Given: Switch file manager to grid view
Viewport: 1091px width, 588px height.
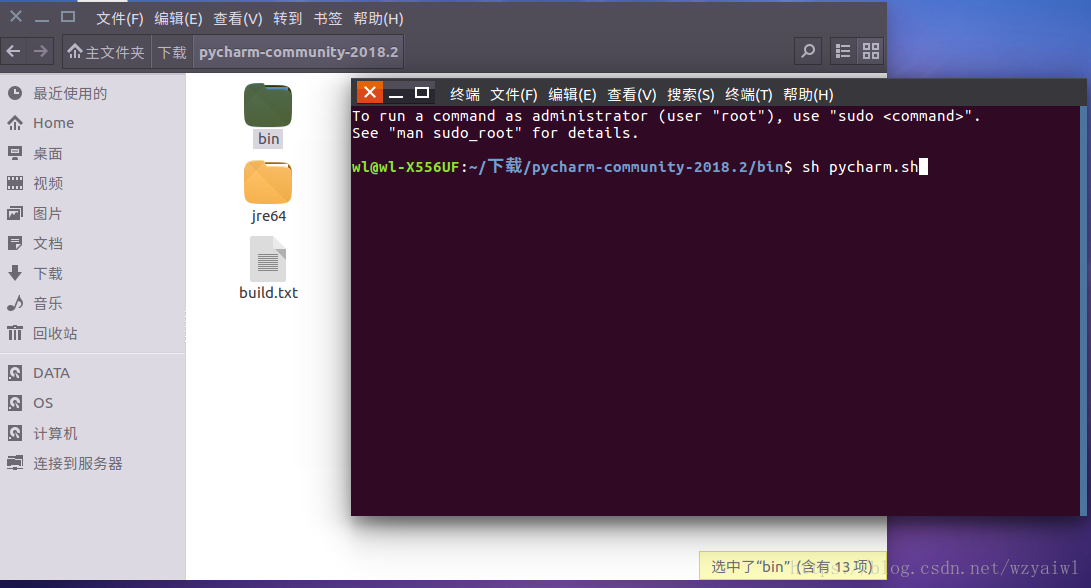Looking at the screenshot, I should point(870,51).
